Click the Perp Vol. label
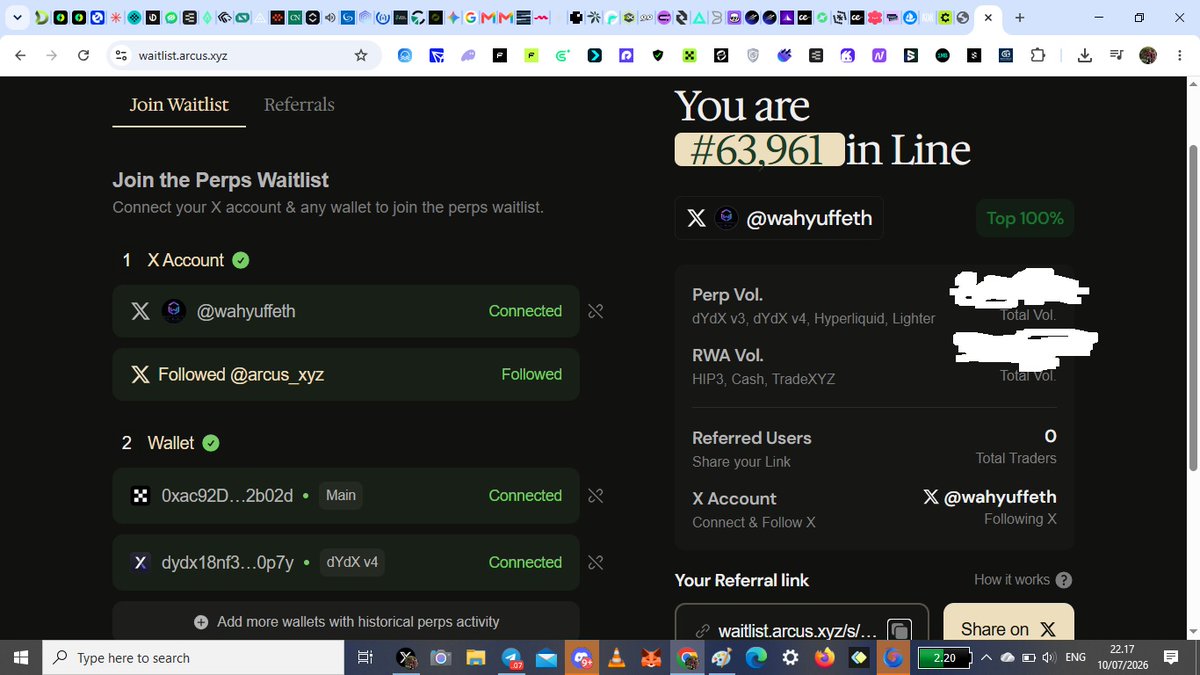1200x675 pixels. [727, 295]
